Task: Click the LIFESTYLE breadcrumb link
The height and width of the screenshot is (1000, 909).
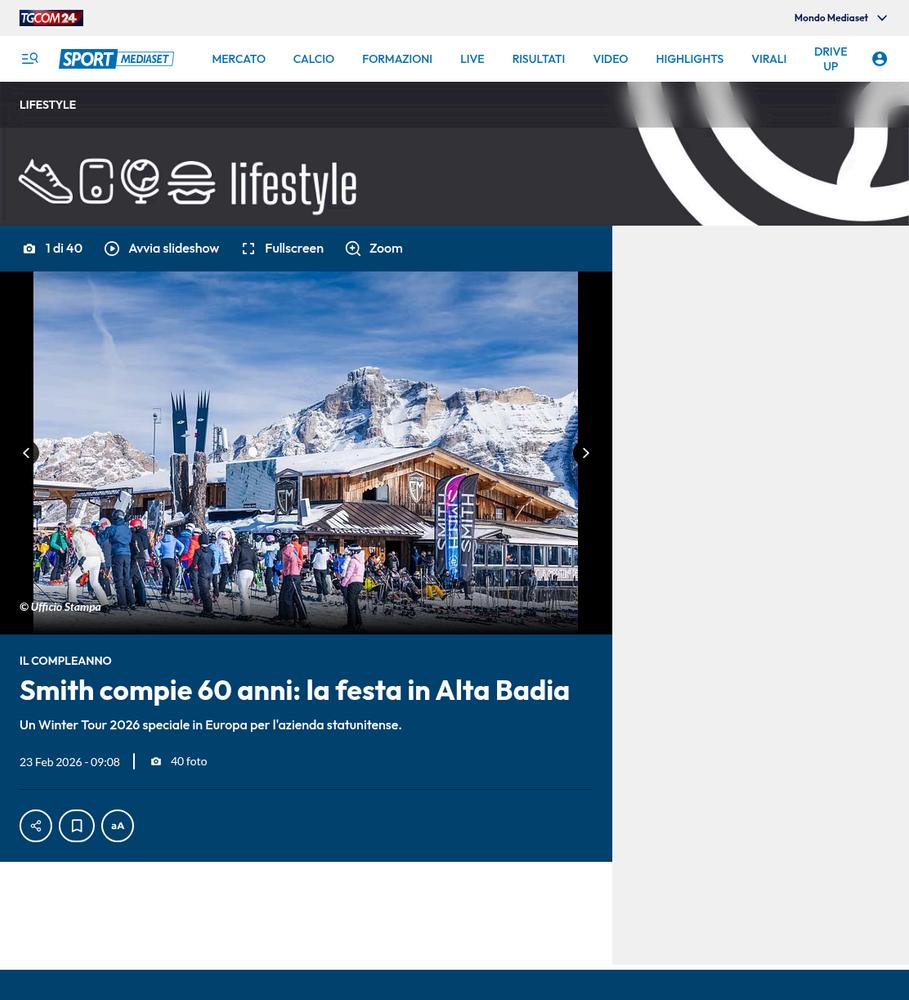Action: coord(47,105)
